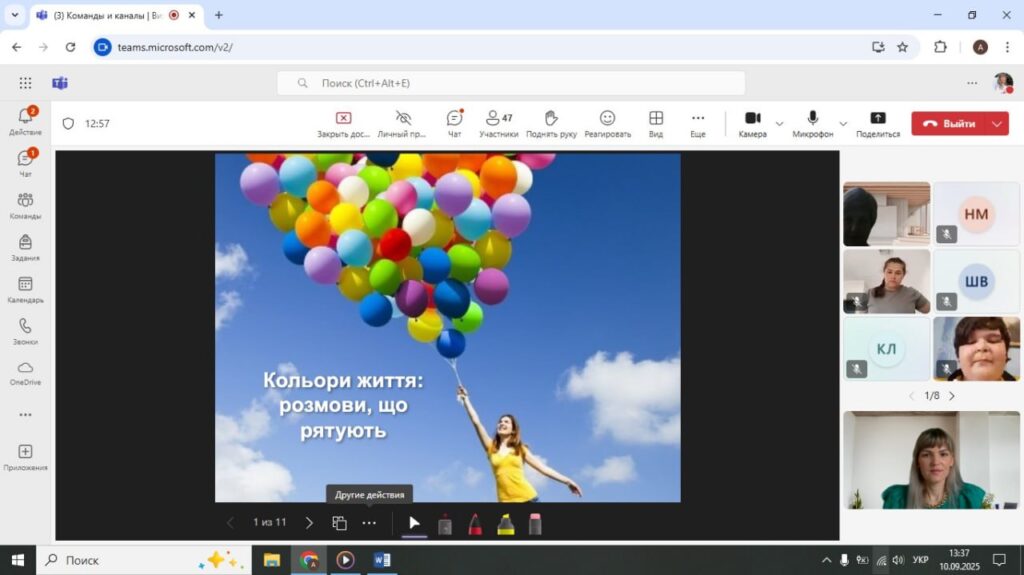
Task: Expand the microphone options dropdown arrow
Action: 842,124
